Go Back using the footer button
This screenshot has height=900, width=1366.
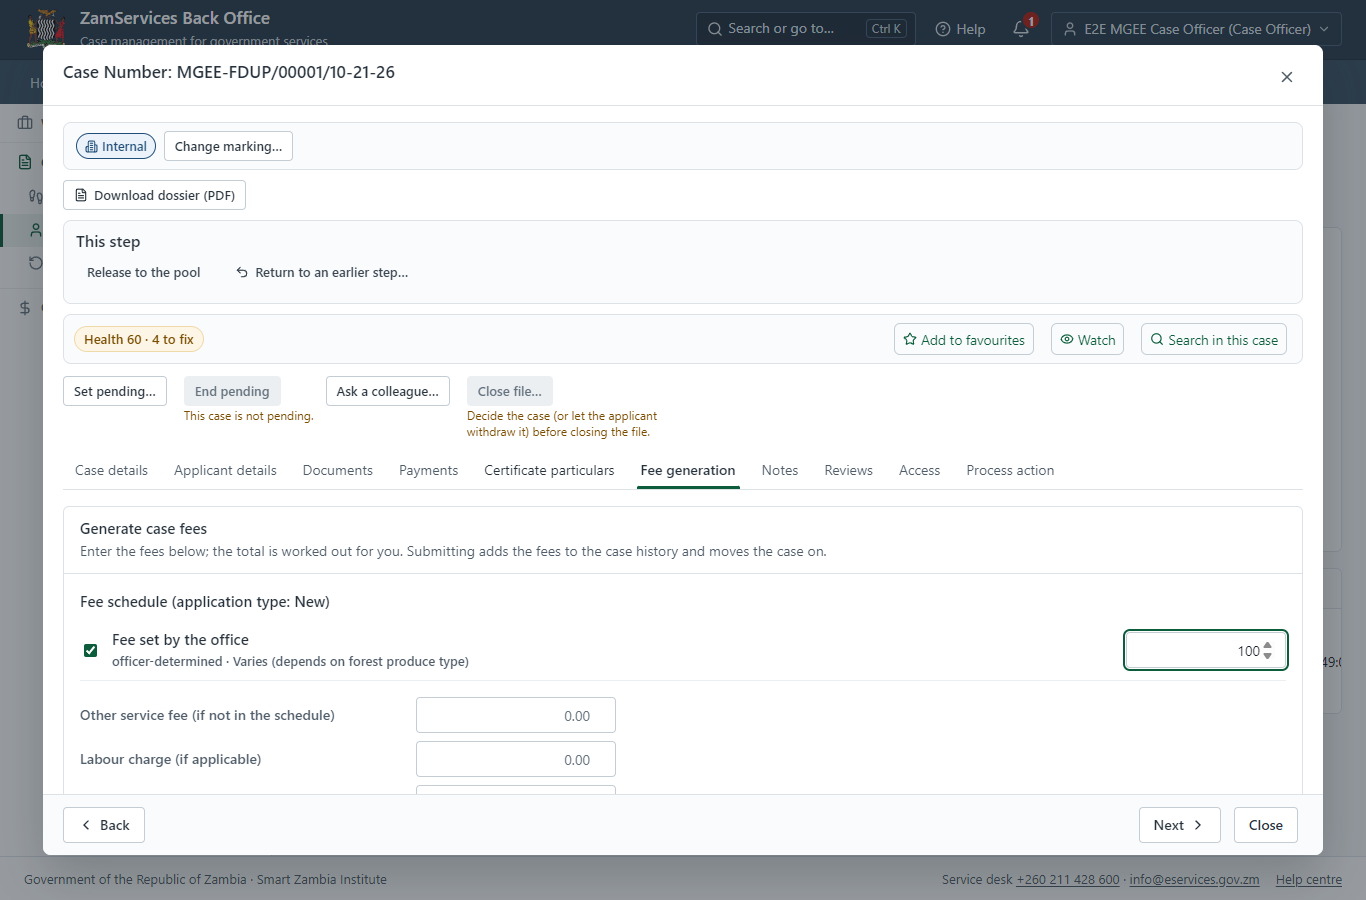[x=104, y=825]
